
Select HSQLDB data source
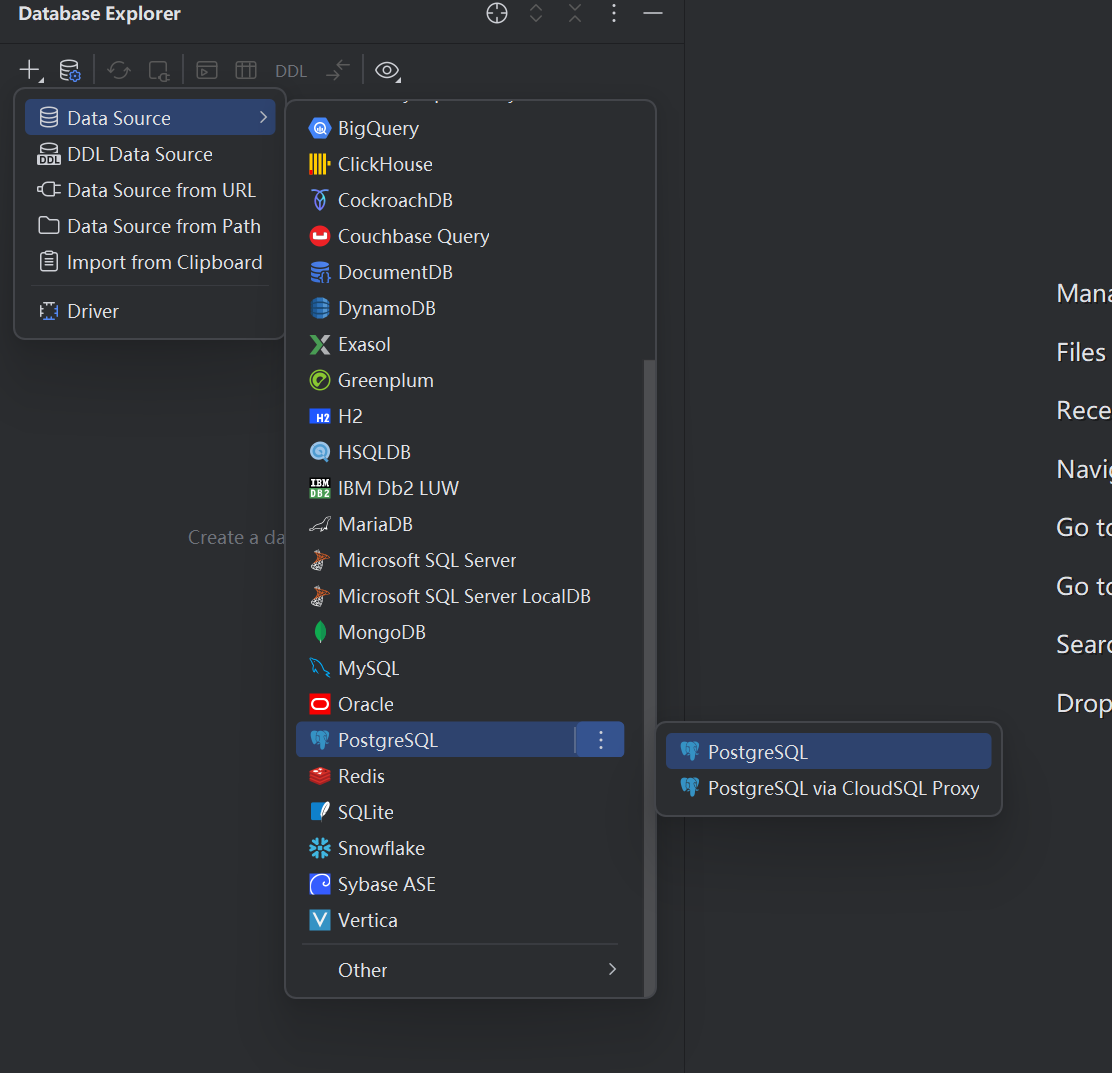pyautogui.click(x=460, y=452)
